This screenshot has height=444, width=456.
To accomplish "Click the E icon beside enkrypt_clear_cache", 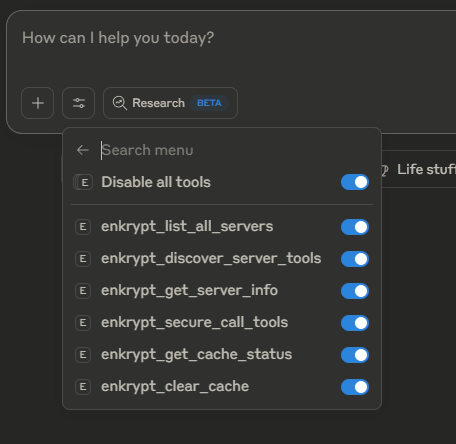I will 83,387.
